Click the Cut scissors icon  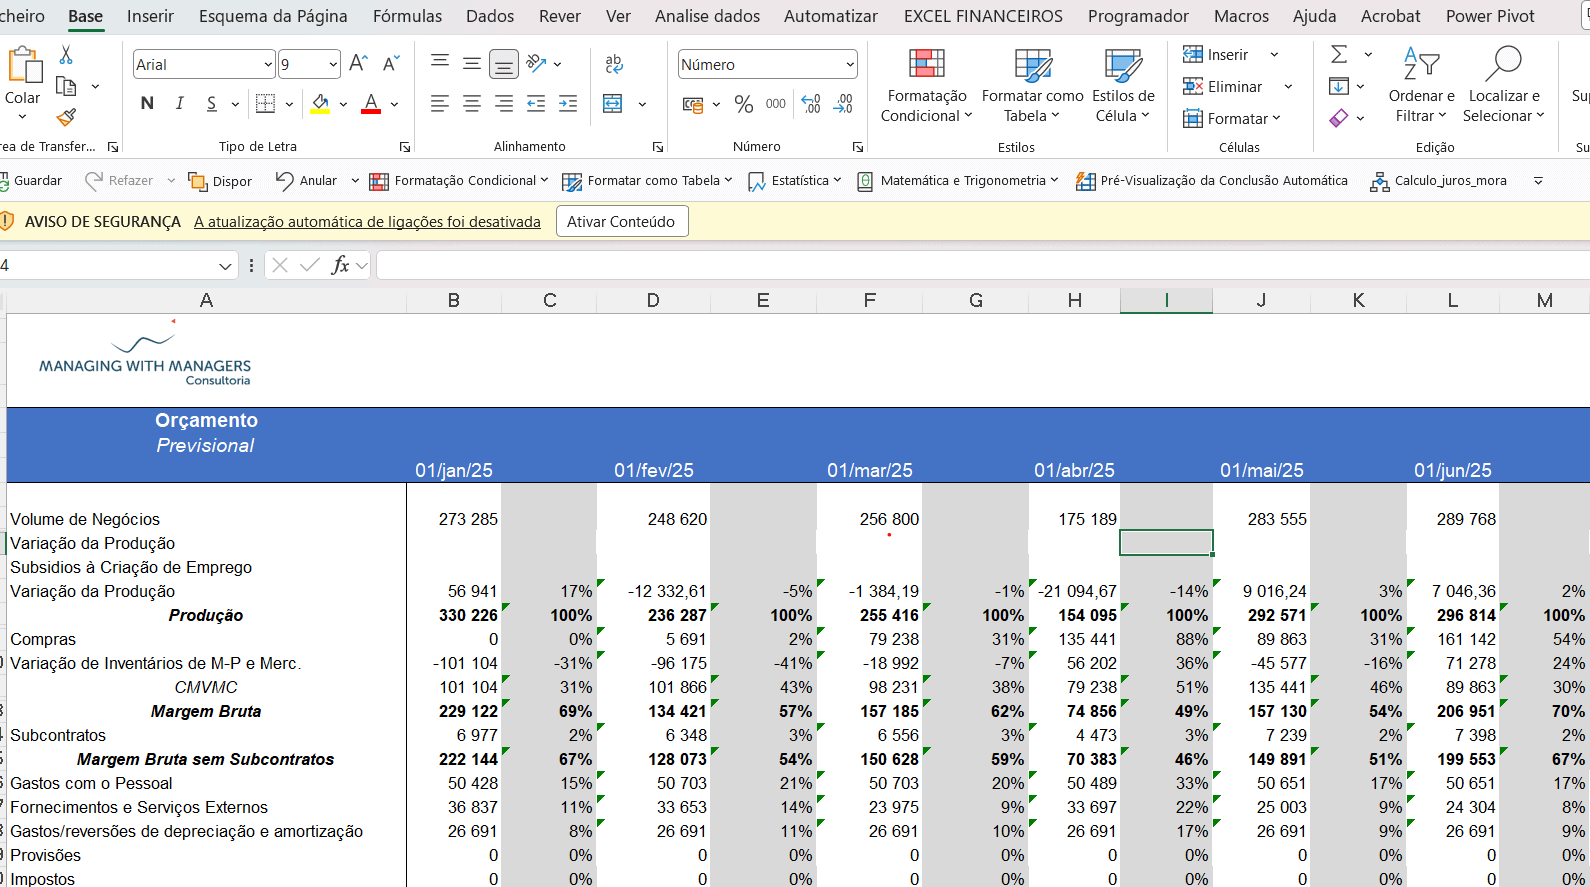point(66,55)
